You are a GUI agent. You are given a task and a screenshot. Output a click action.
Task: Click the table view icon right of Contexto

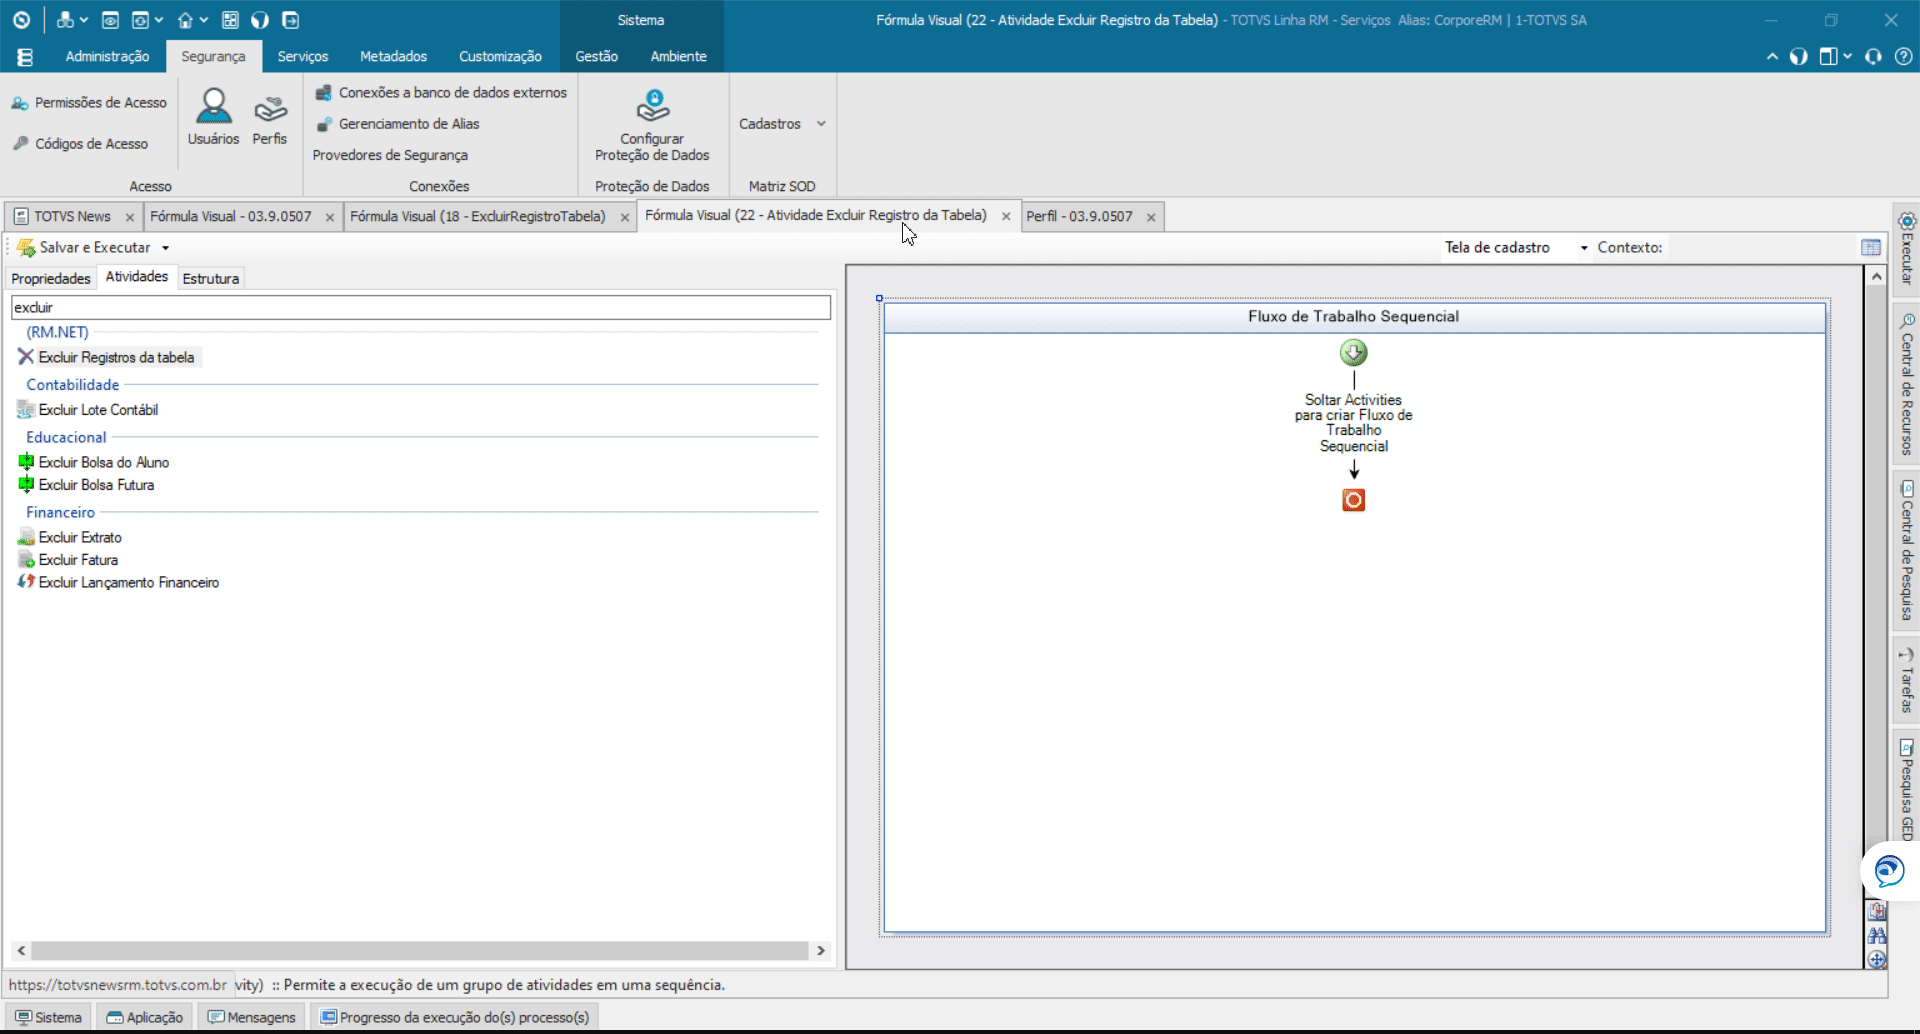[1871, 247]
